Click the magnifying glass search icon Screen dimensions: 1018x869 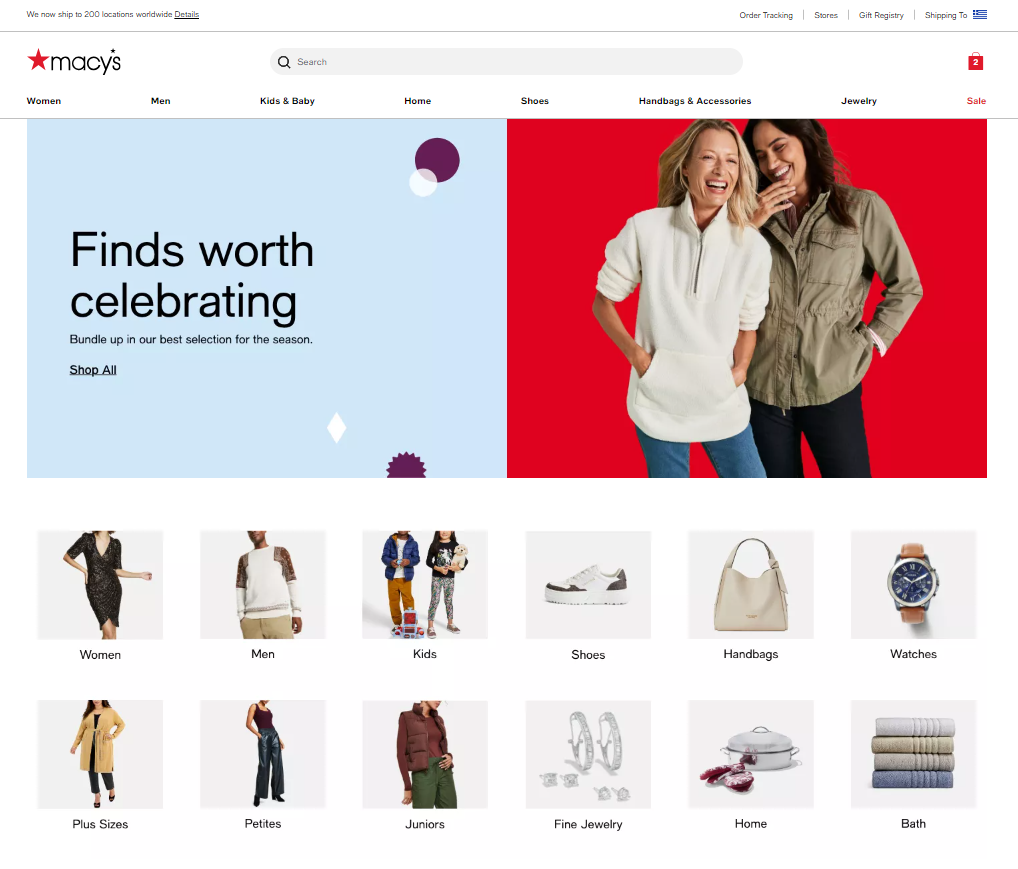coord(284,62)
